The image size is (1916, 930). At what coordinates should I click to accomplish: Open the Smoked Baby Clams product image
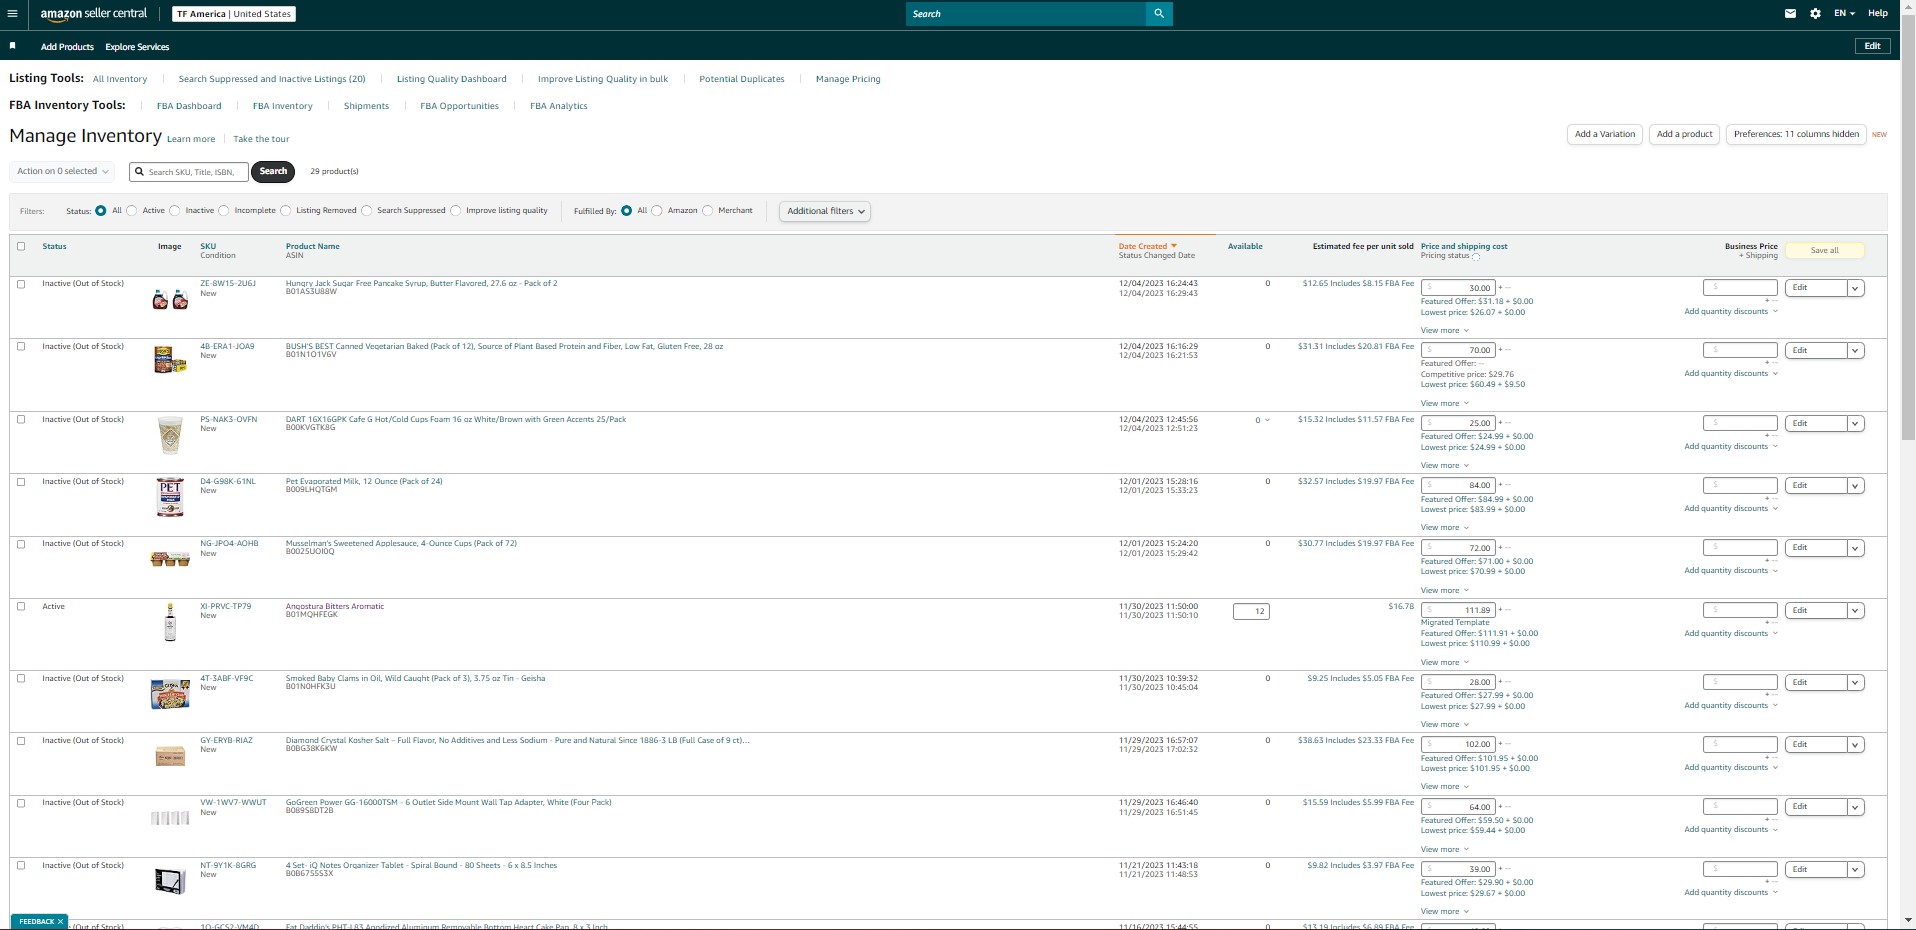[170, 694]
